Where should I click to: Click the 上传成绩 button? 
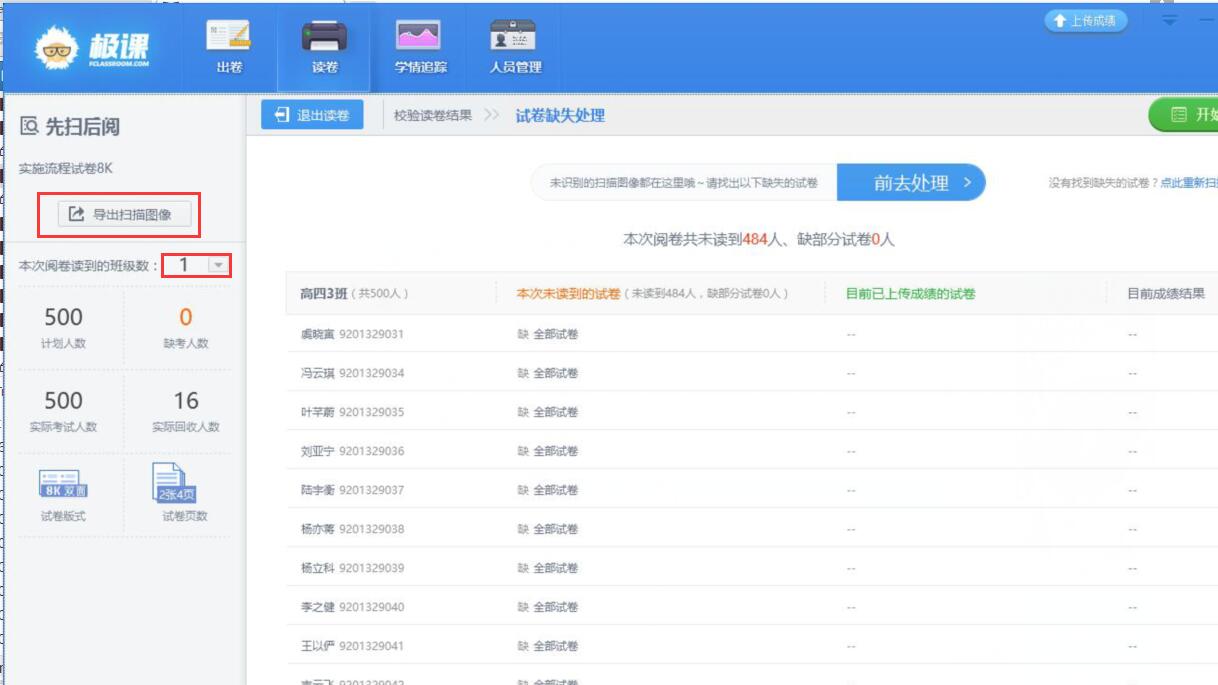1085,21
